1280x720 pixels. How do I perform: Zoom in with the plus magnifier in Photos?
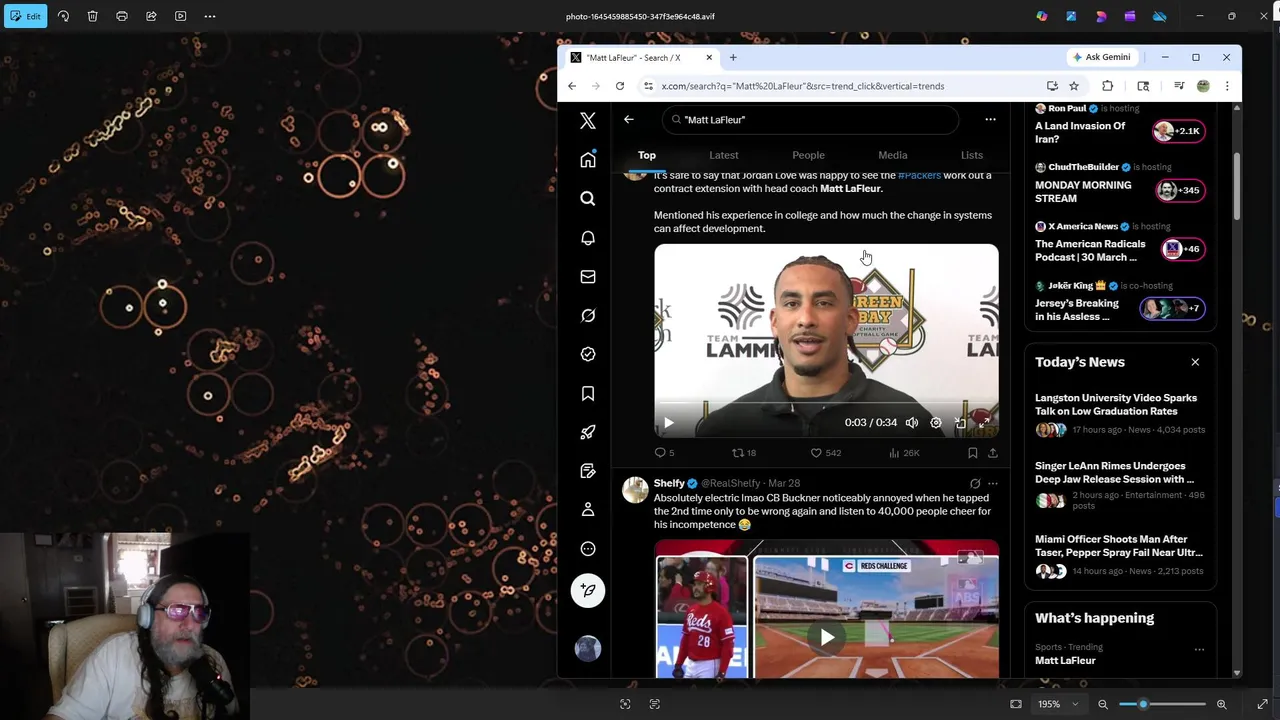[x=1221, y=704]
